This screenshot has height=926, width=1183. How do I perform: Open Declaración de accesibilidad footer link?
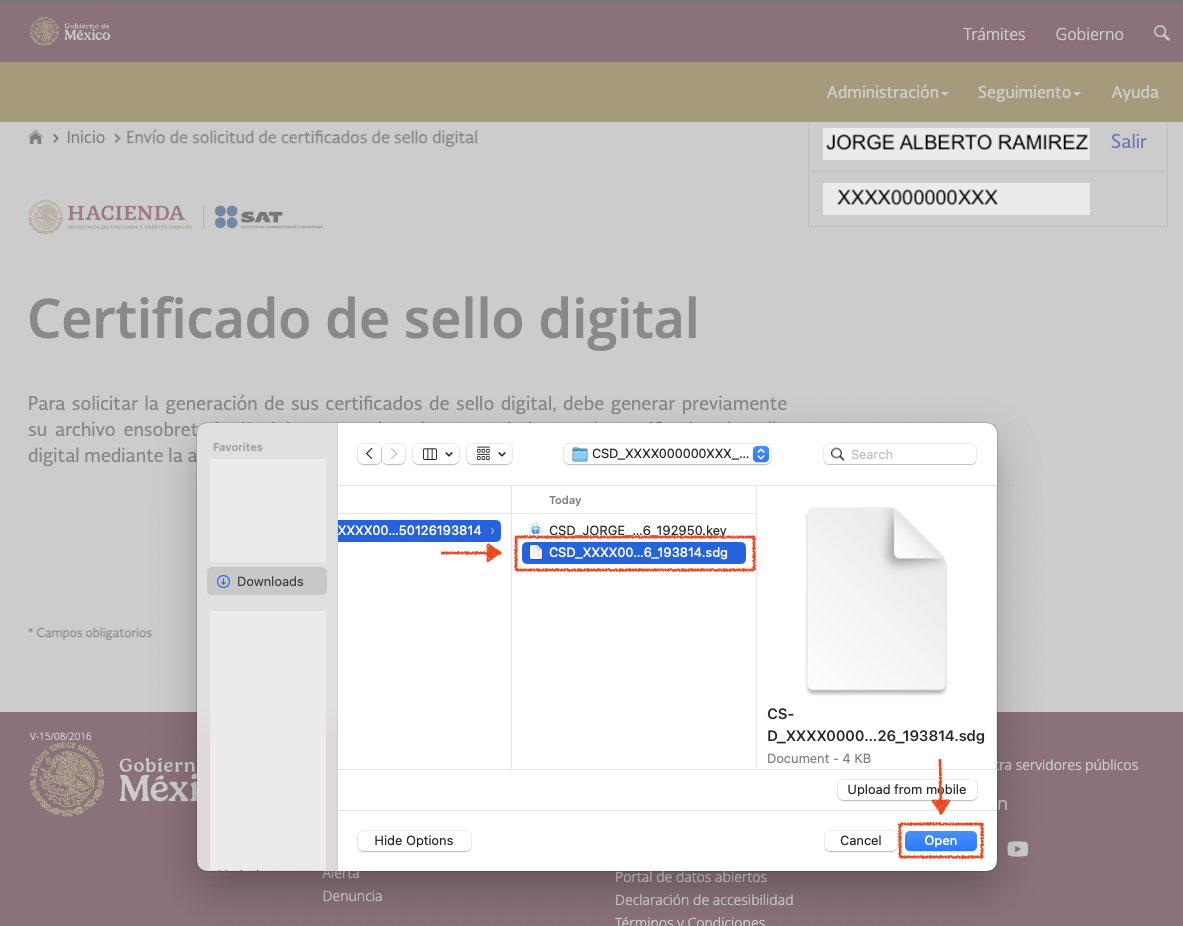(x=704, y=900)
